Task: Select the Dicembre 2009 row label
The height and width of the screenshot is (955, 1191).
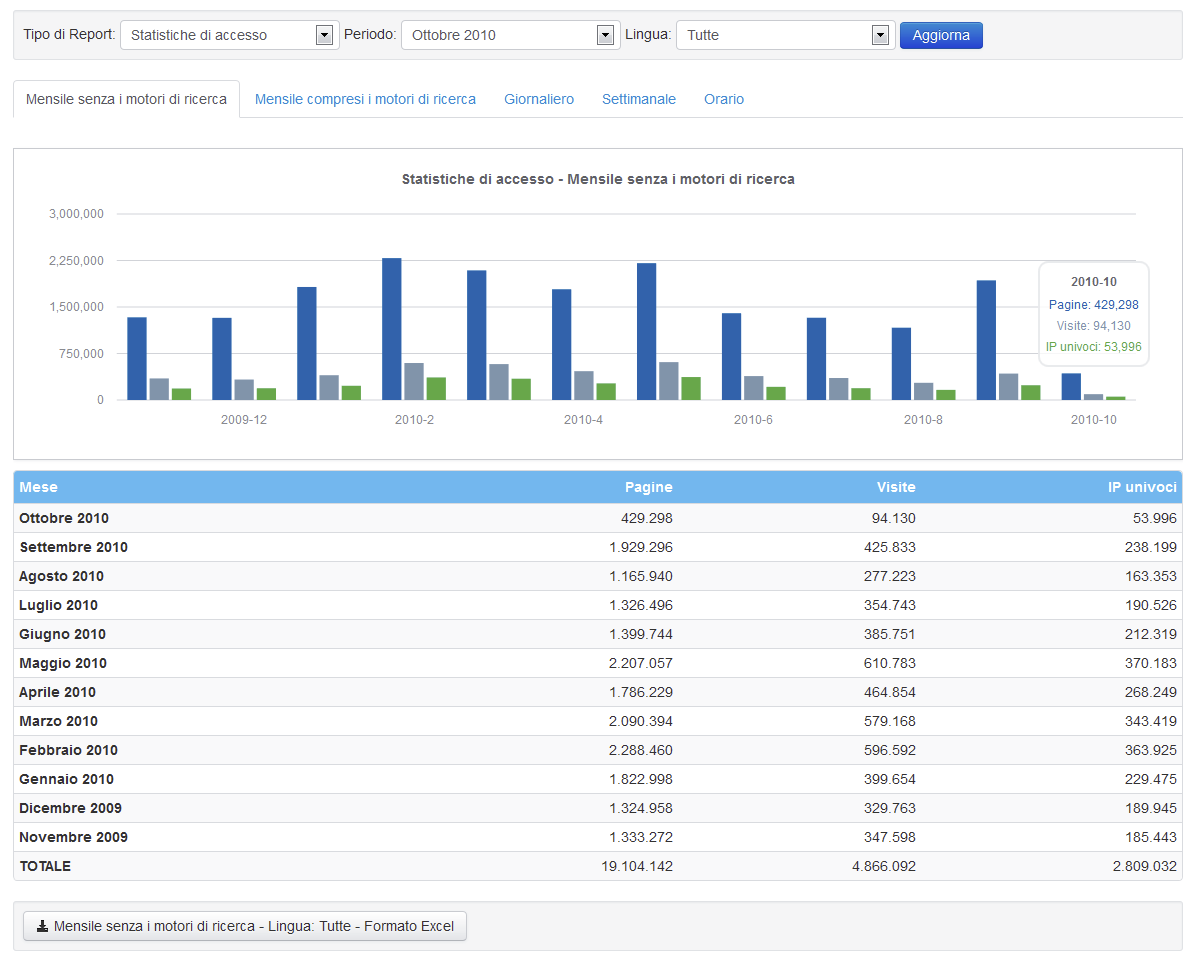Action: click(71, 808)
